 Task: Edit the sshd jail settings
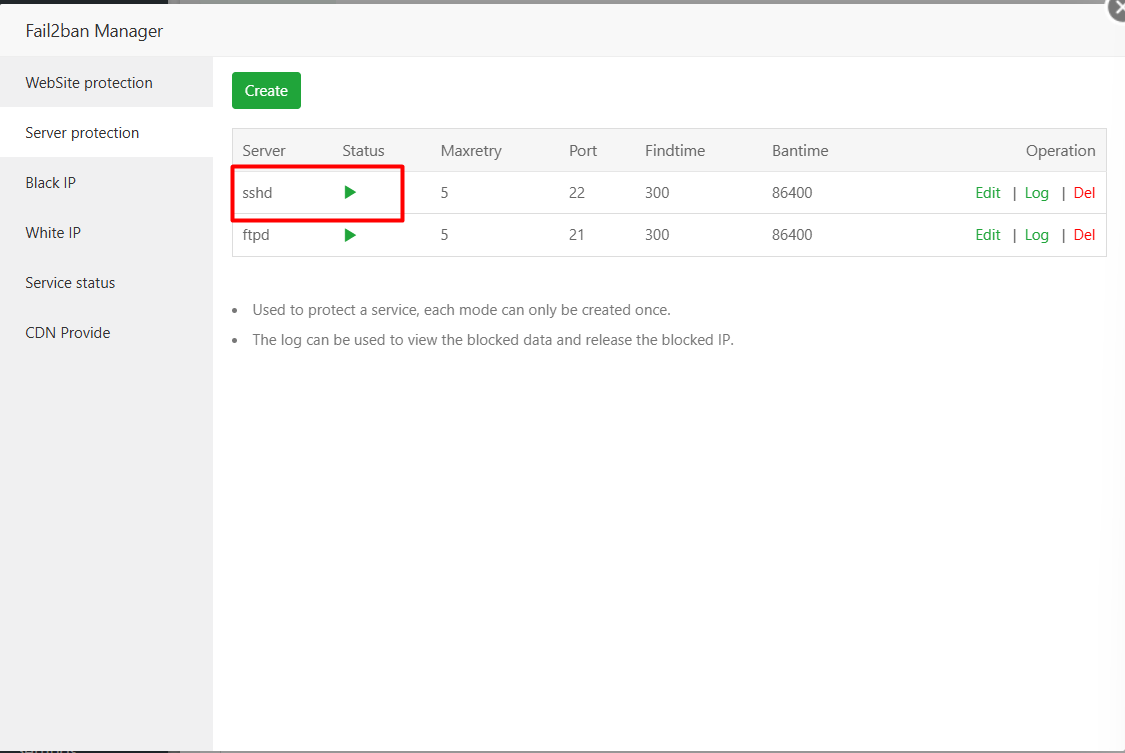pyautogui.click(x=987, y=192)
